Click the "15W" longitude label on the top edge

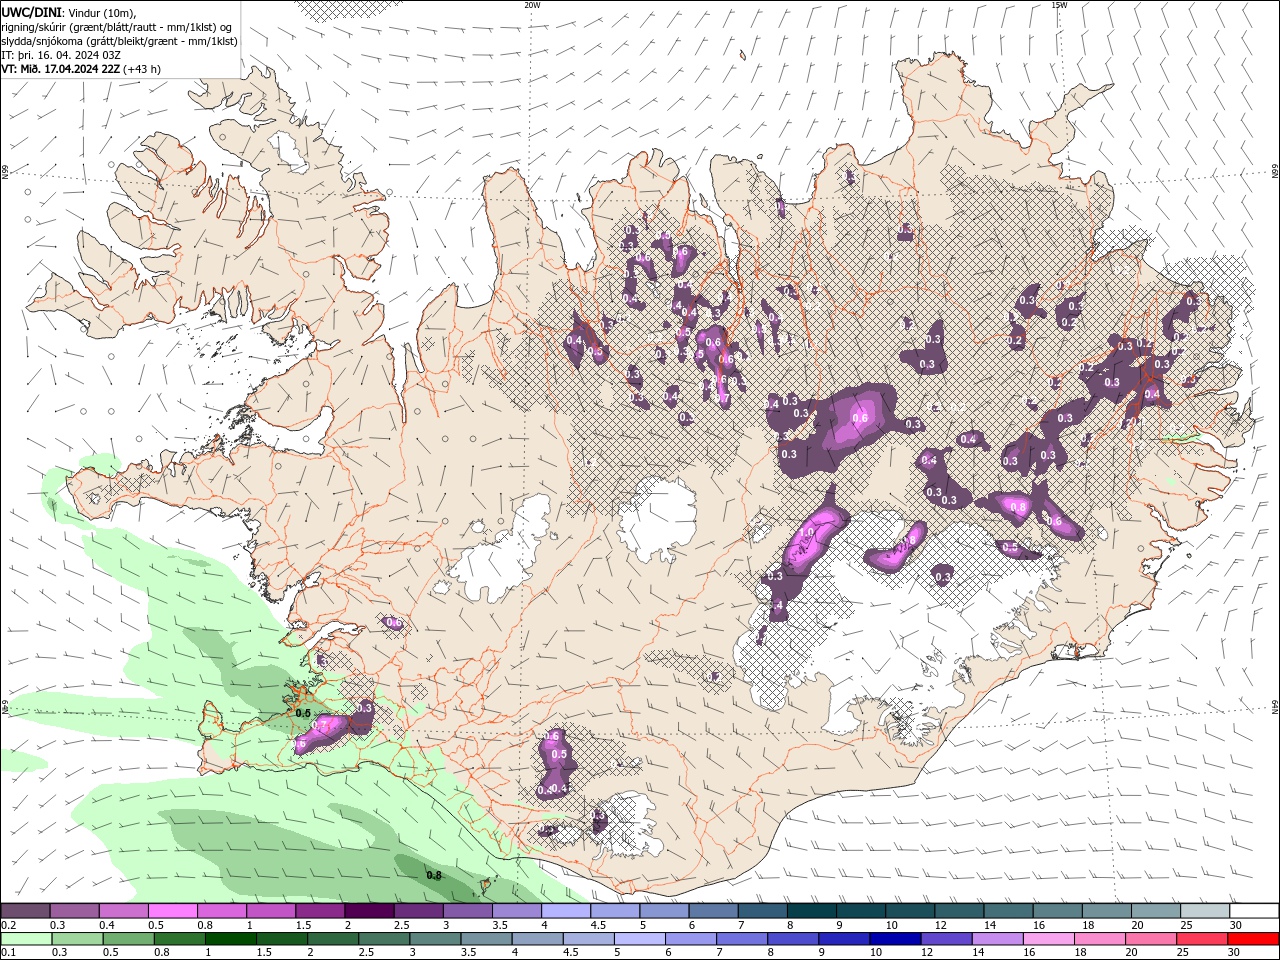point(1059,5)
